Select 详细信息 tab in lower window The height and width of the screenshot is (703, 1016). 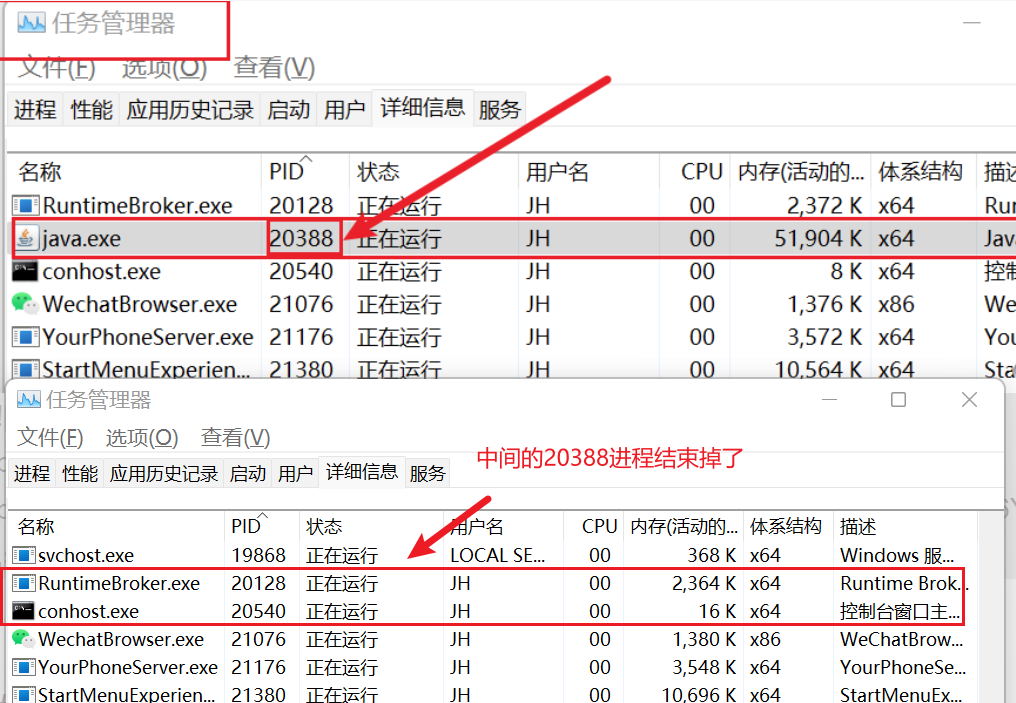pyautogui.click(x=362, y=472)
